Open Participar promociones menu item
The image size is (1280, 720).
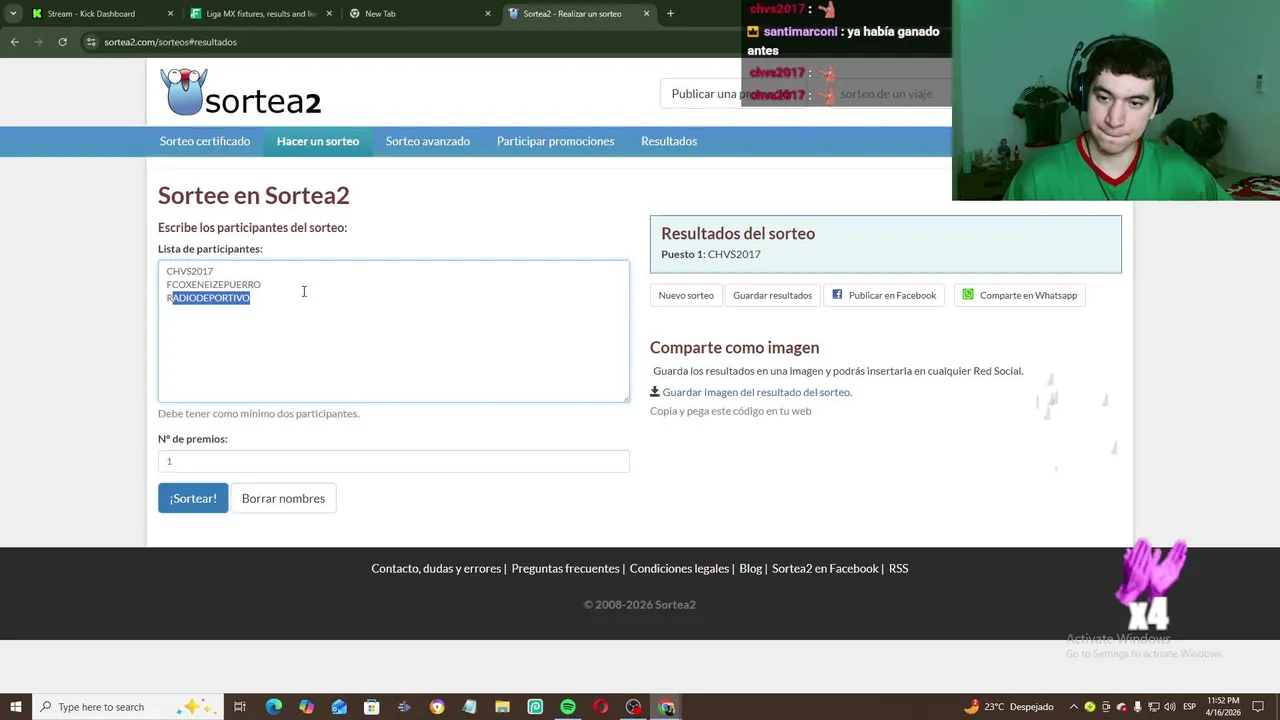pos(555,141)
